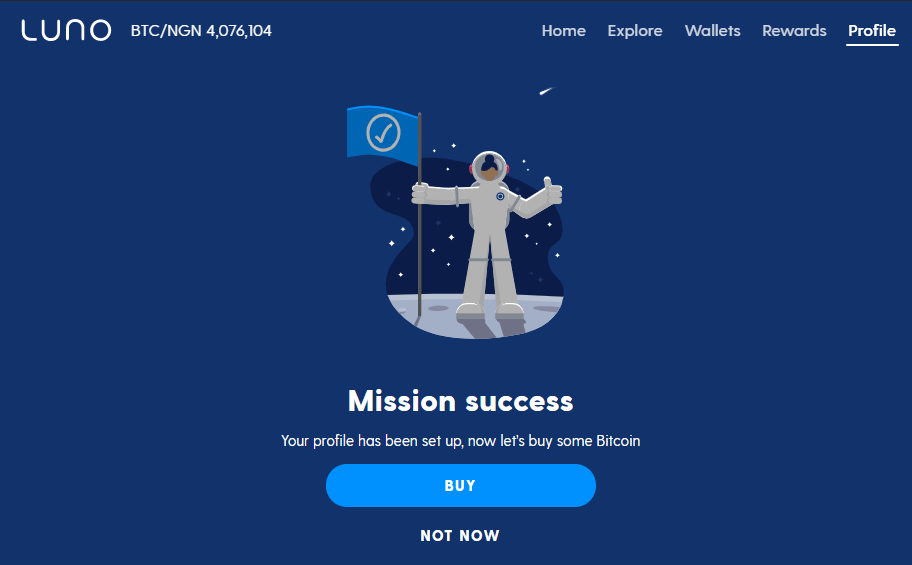Click the astronaut's helmet

489,167
